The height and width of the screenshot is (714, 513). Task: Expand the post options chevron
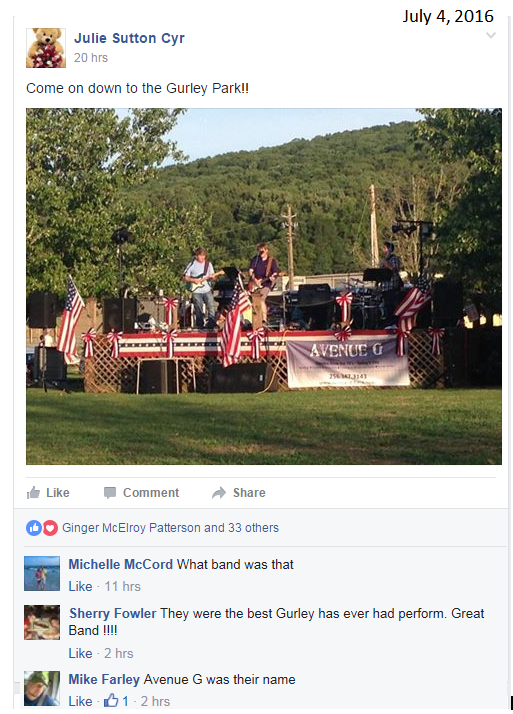point(491,35)
